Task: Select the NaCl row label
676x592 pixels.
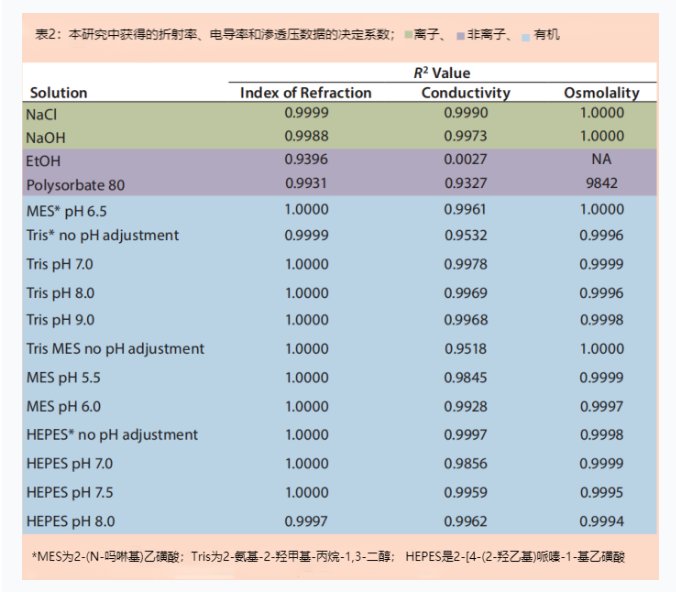Action: (42, 113)
